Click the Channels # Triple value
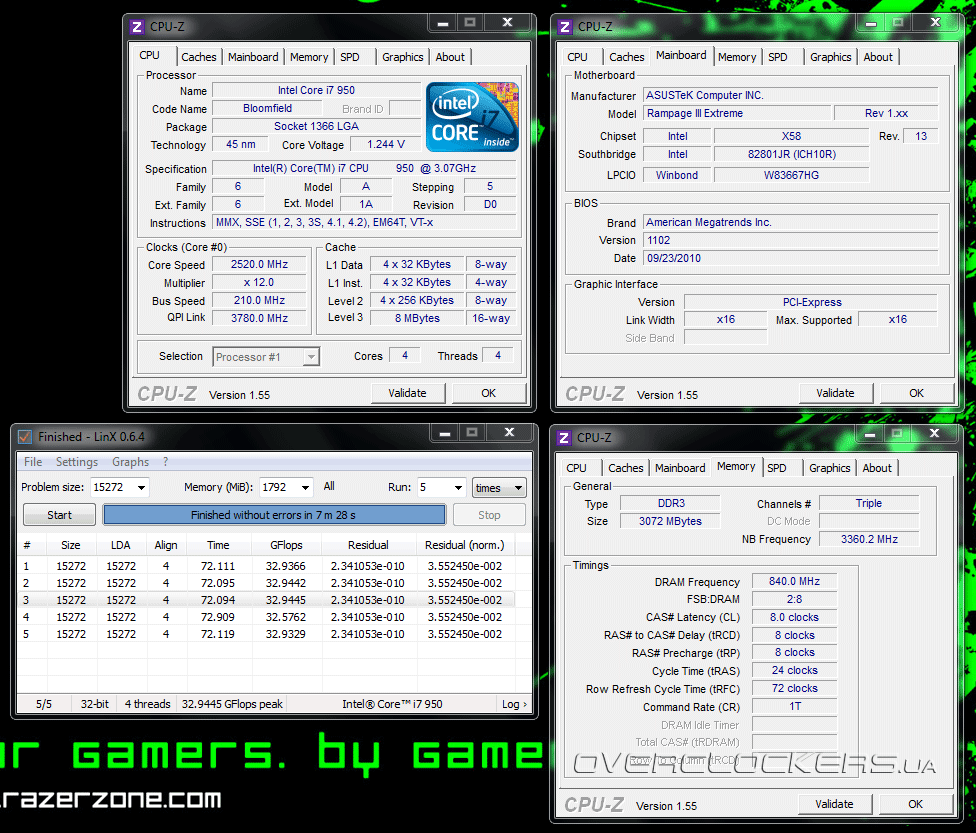Screen dimensions: 976x833 (x=869, y=503)
